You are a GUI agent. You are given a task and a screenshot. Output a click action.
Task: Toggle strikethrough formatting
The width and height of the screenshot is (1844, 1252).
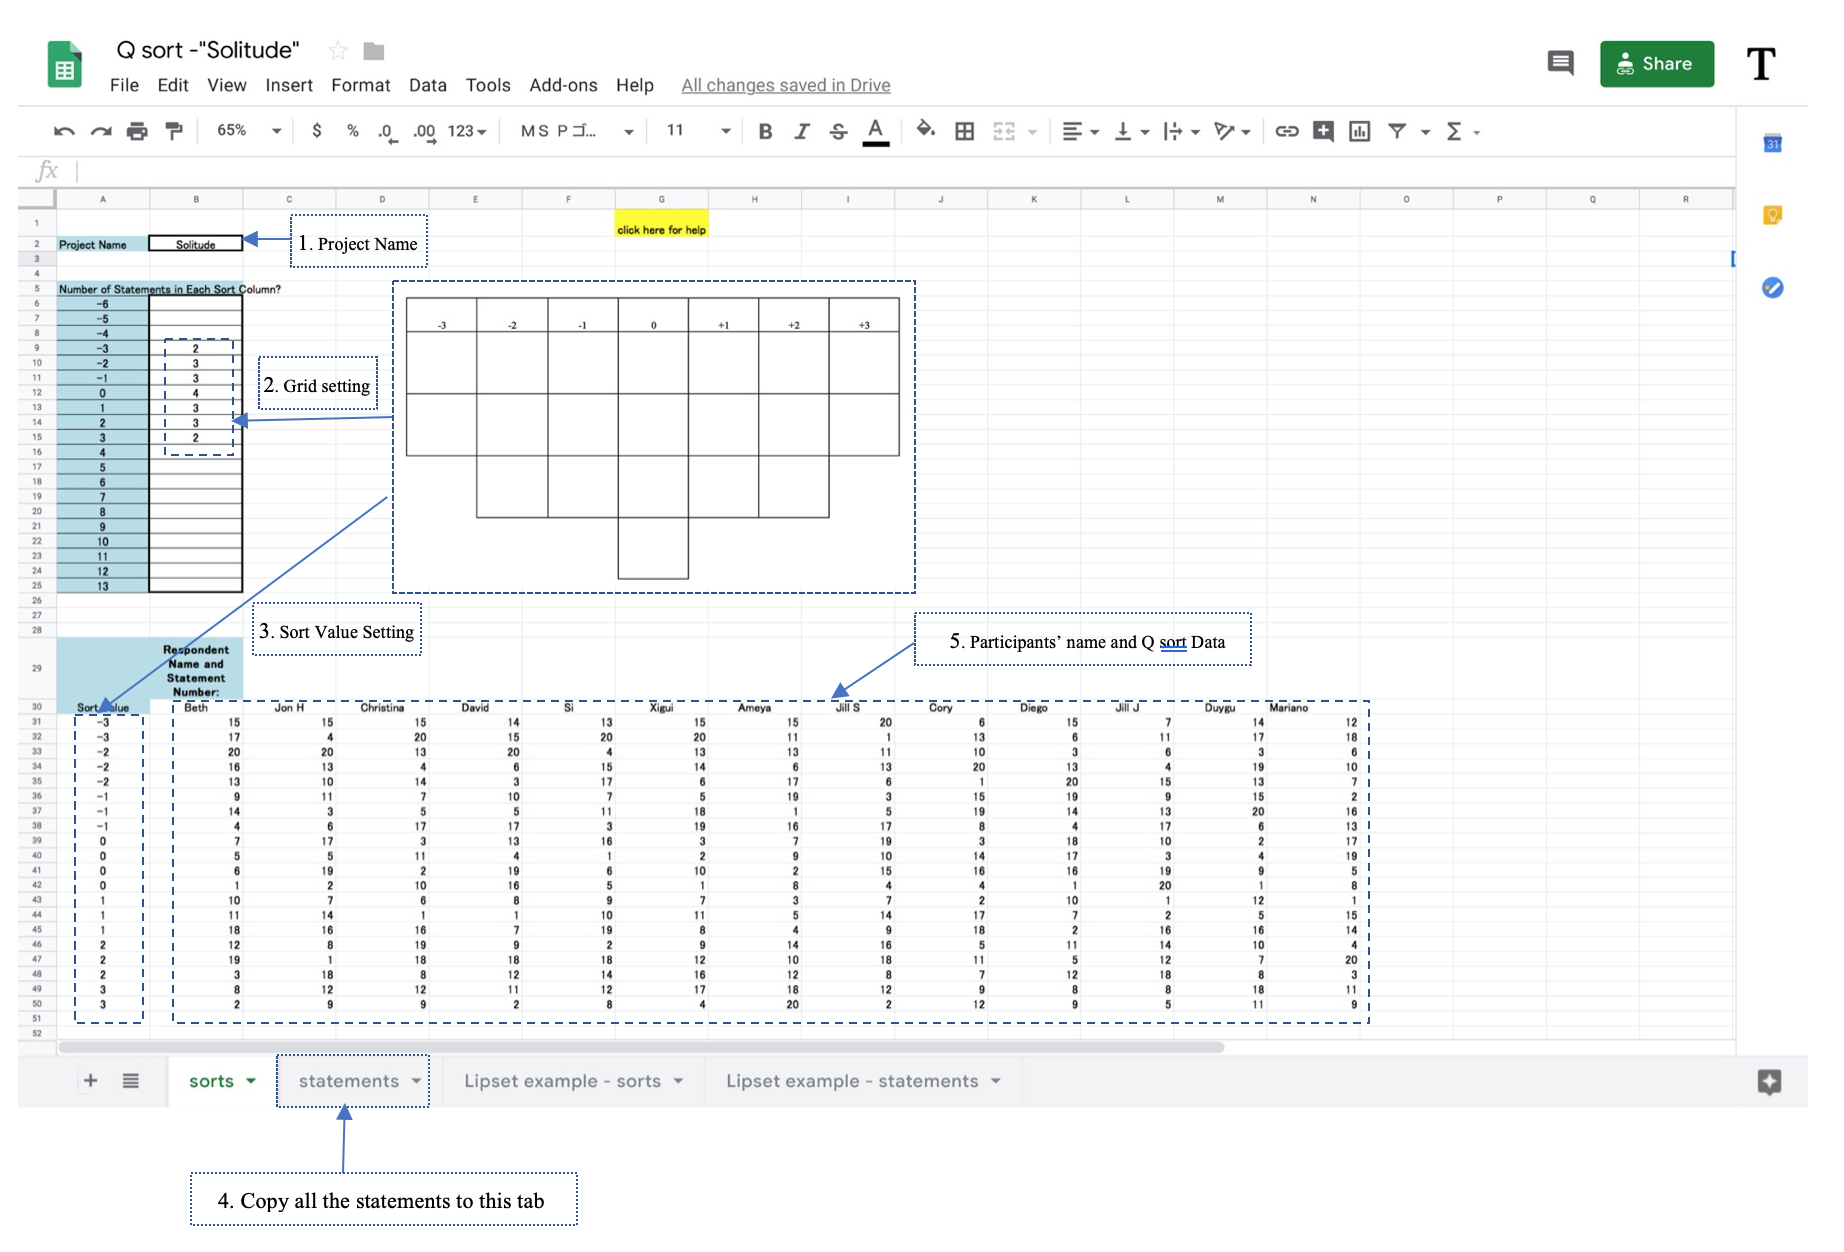(x=838, y=131)
